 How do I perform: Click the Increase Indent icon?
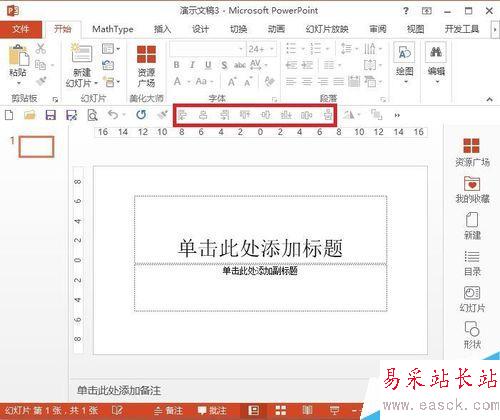click(x=307, y=65)
